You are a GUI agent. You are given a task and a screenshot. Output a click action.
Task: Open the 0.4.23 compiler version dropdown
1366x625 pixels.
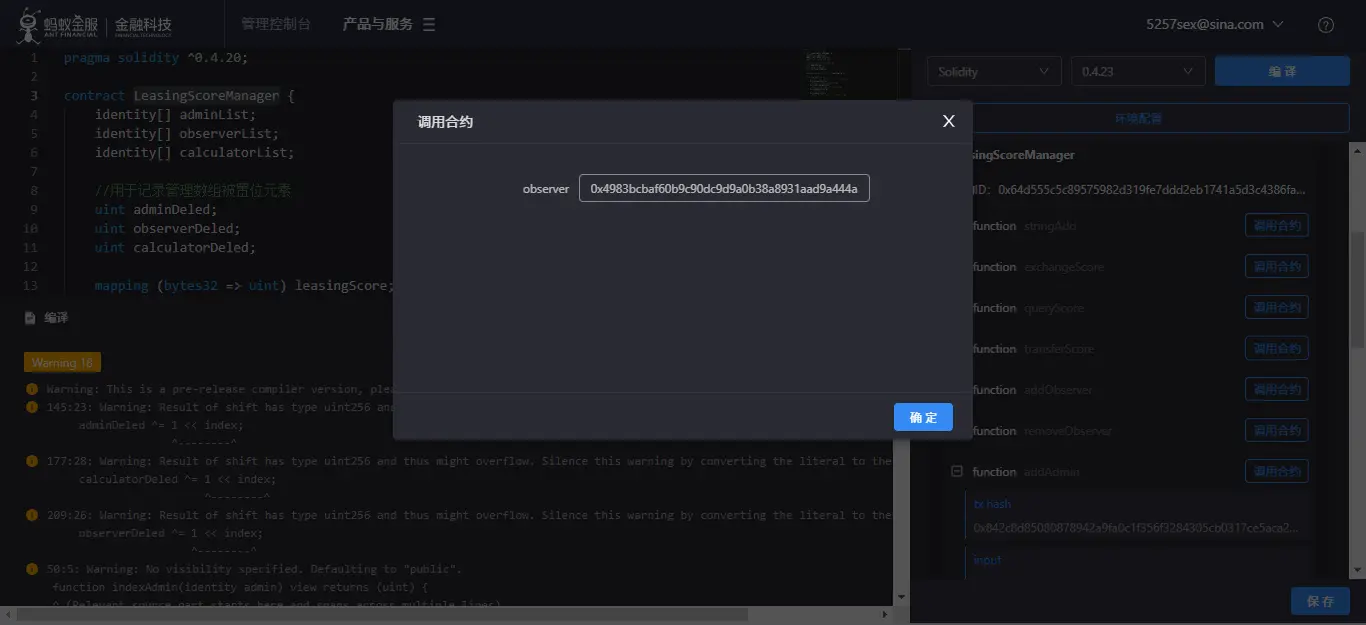coord(1137,71)
